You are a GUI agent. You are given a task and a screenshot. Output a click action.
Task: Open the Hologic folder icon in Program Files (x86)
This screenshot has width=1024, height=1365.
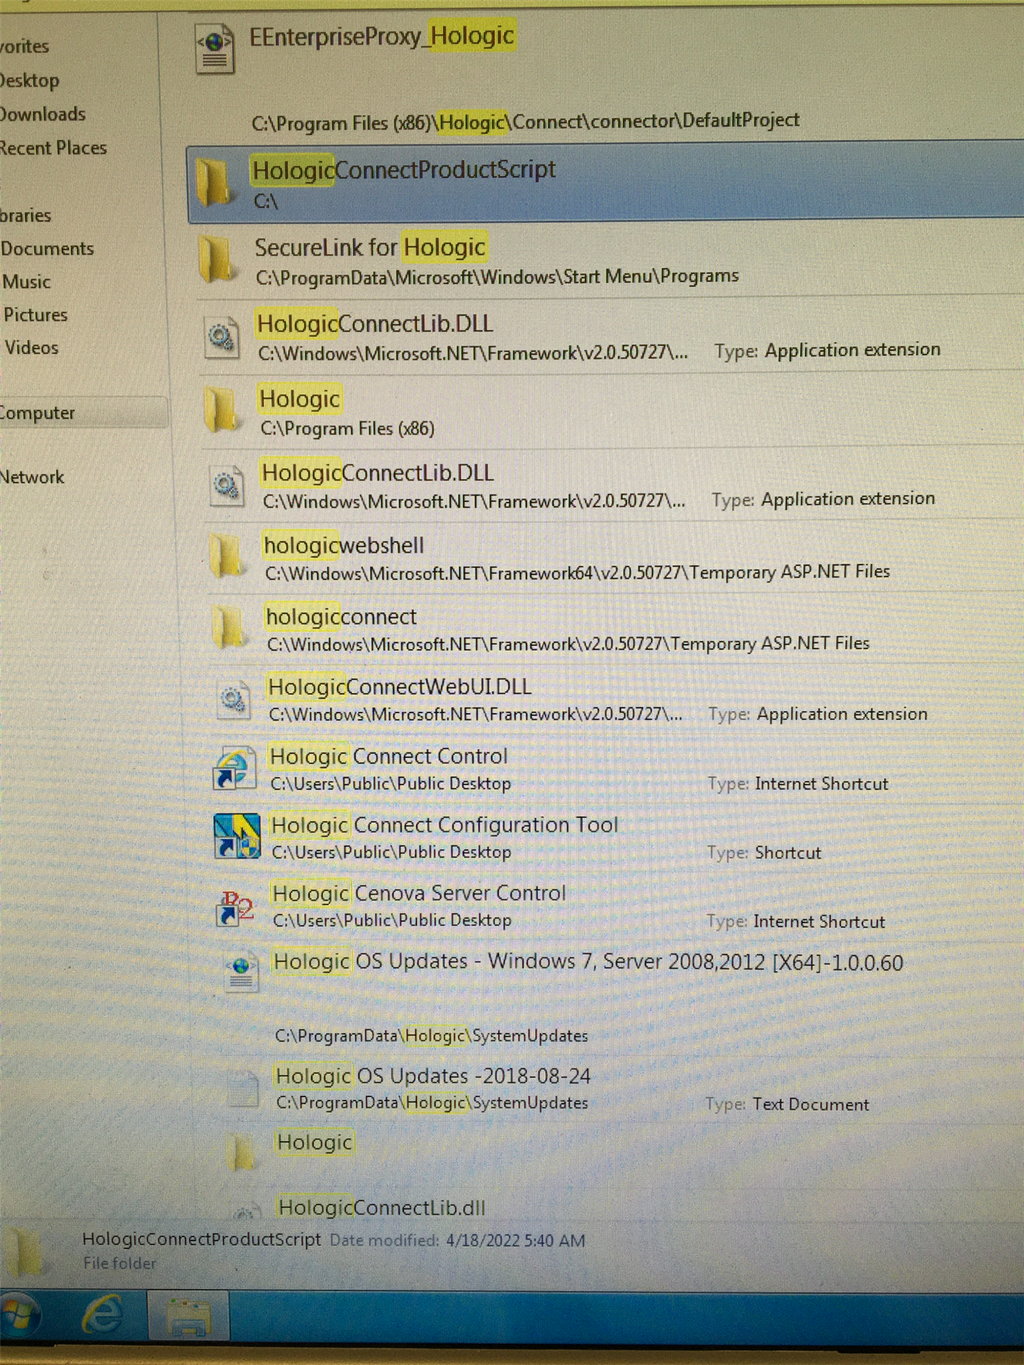click(221, 410)
